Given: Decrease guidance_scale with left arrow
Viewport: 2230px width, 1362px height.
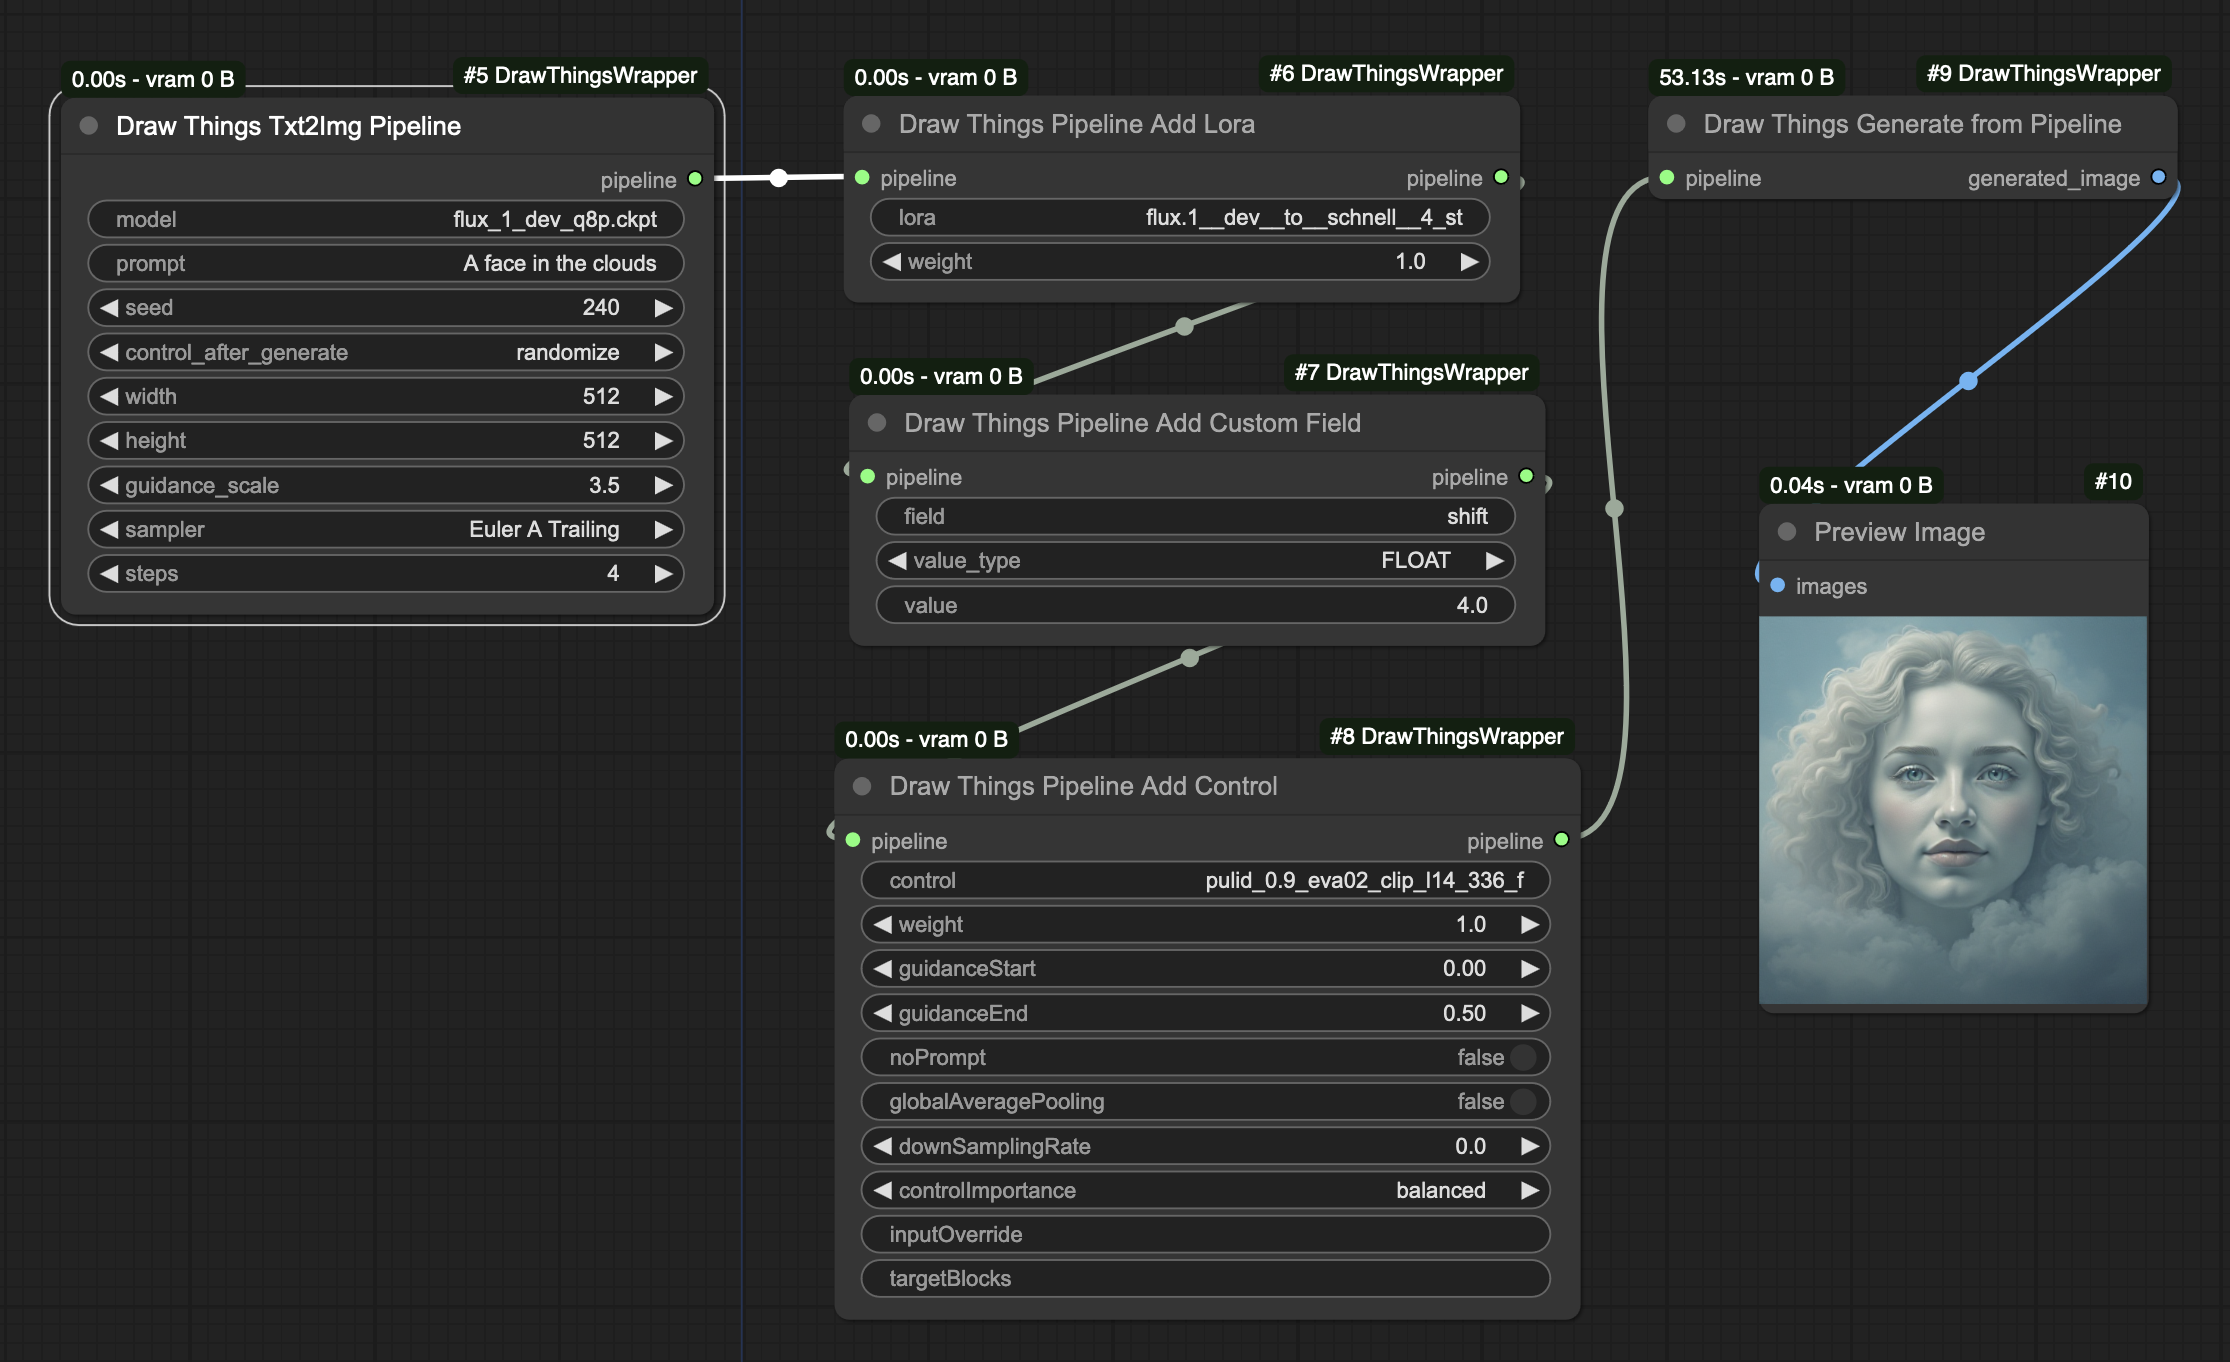Looking at the screenshot, I should tap(109, 485).
